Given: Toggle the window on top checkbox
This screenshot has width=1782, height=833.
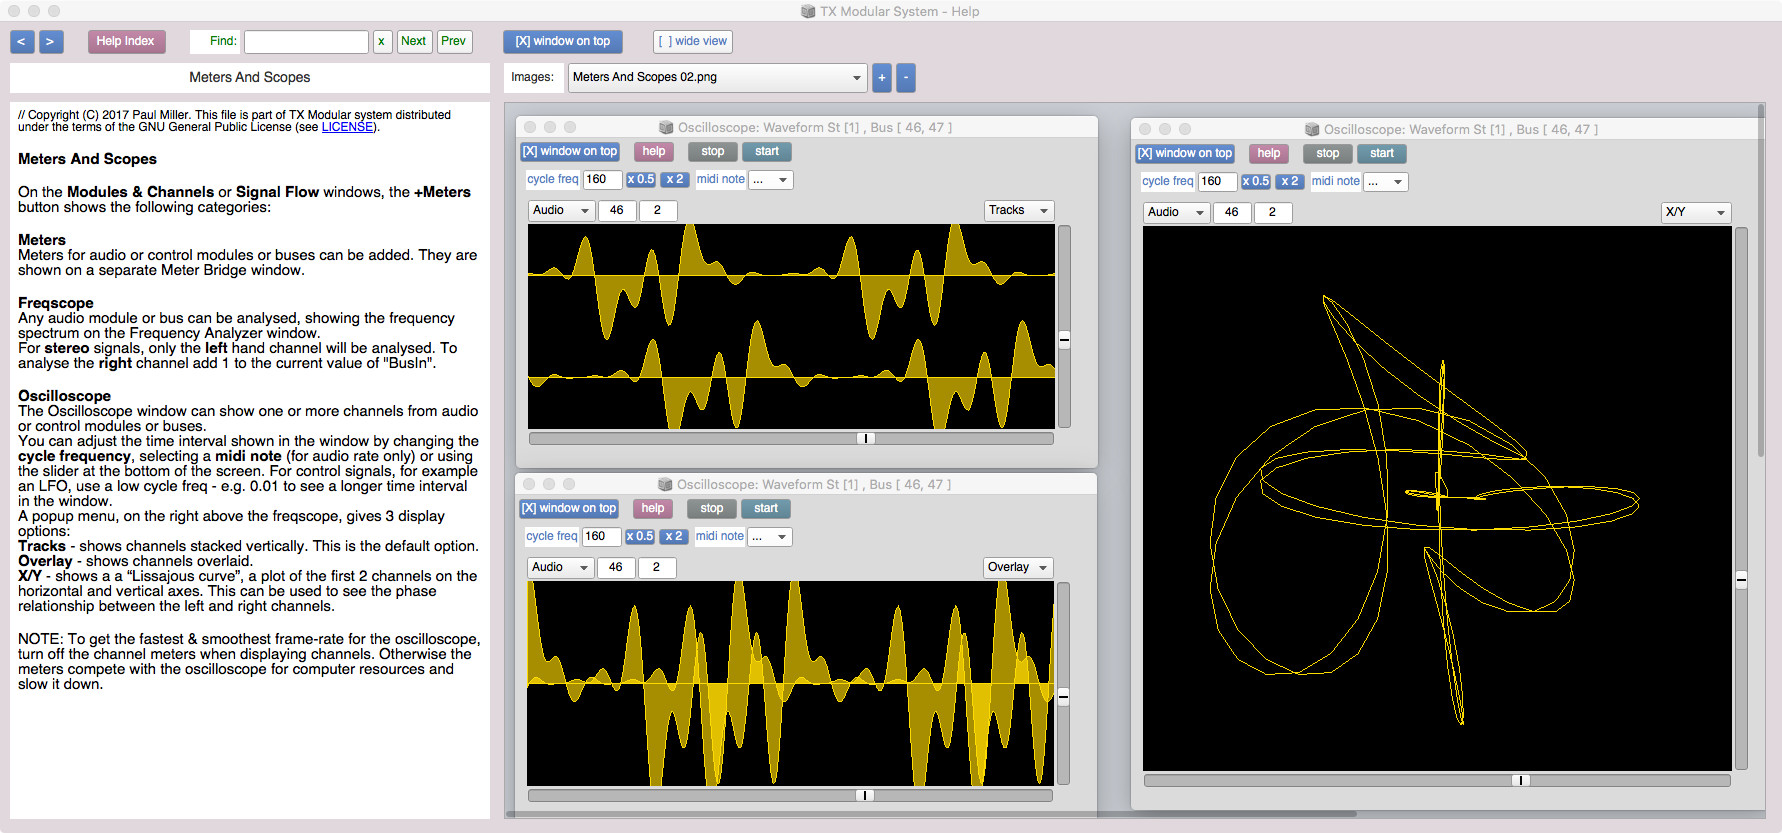Looking at the screenshot, I should point(562,42).
